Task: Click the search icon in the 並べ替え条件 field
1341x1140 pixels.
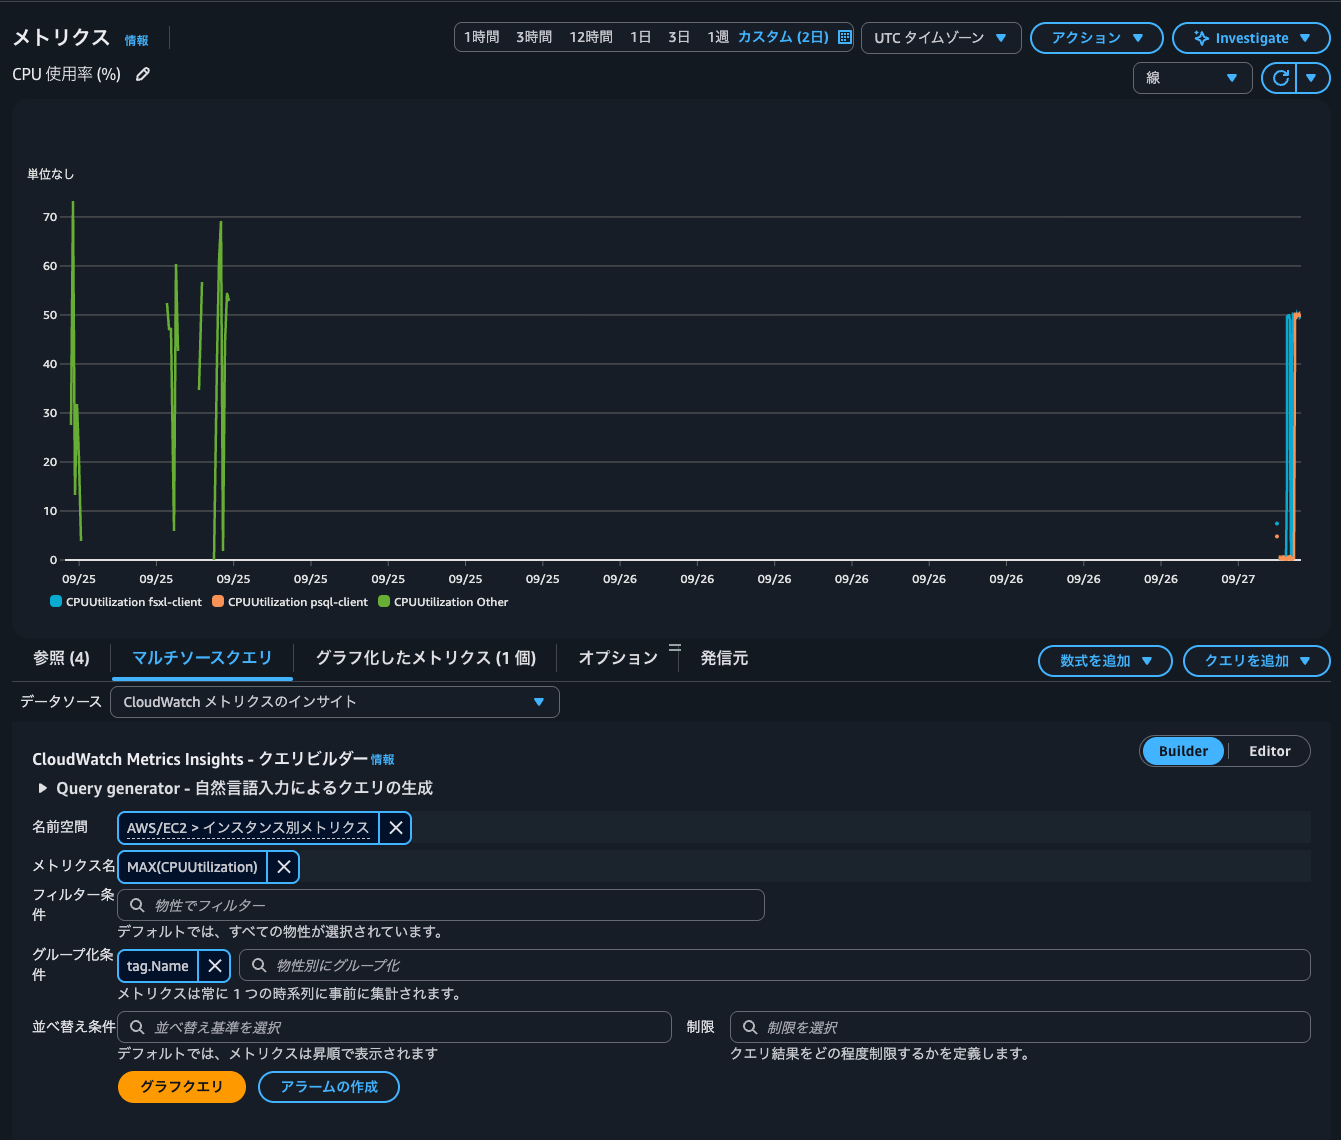Action: pyautogui.click(x=138, y=1027)
